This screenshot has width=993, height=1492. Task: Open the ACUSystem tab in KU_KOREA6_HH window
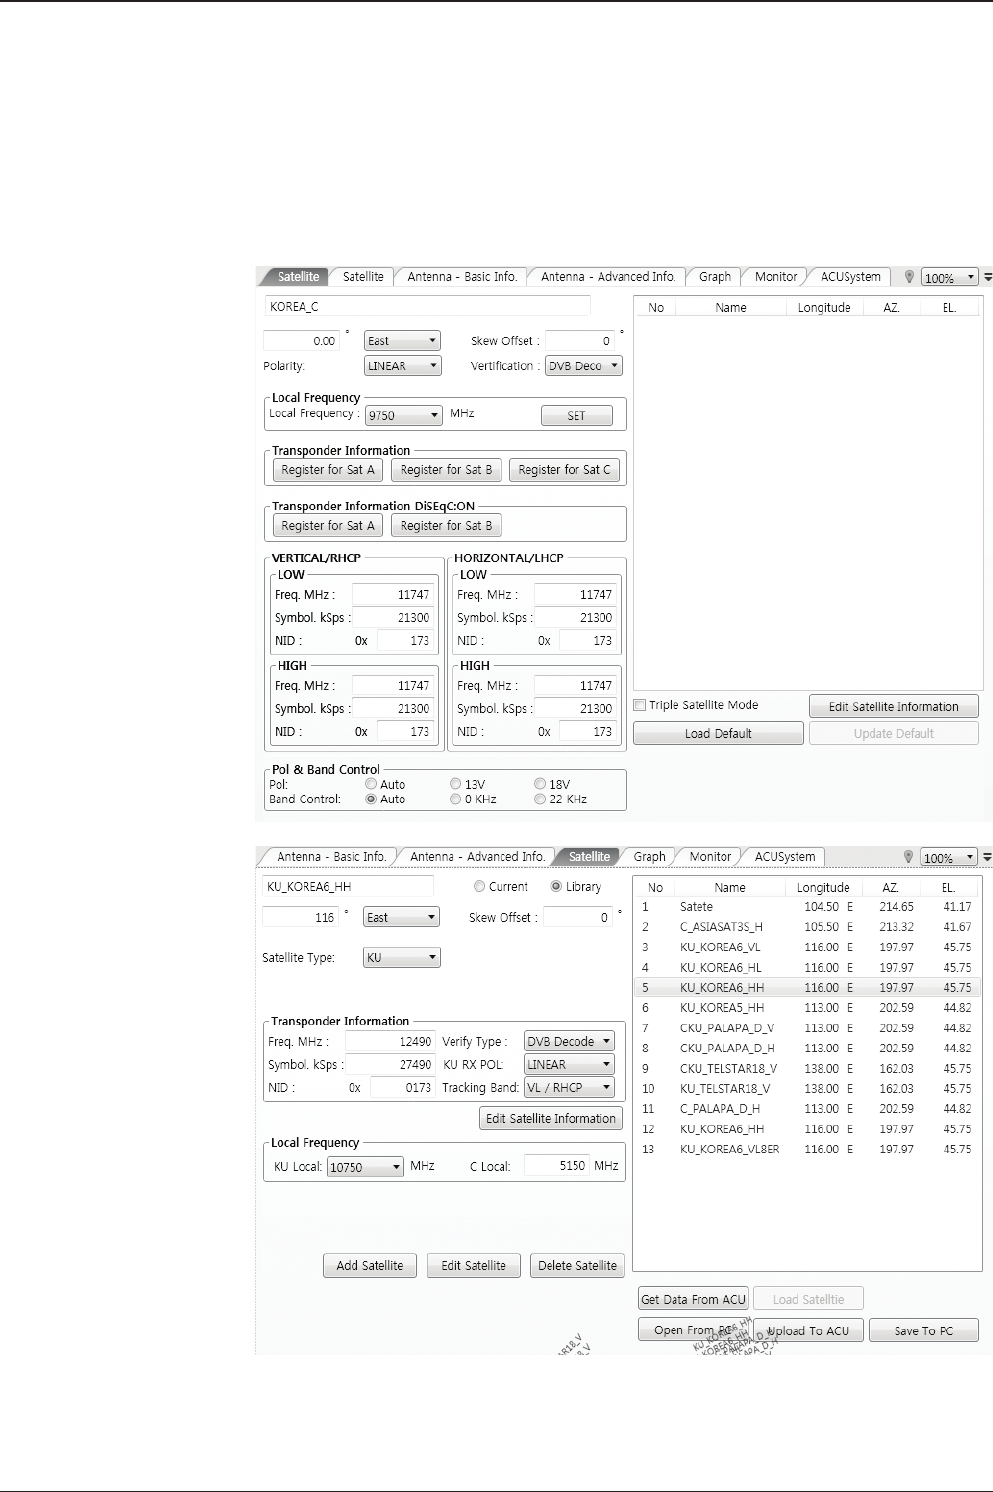[785, 857]
